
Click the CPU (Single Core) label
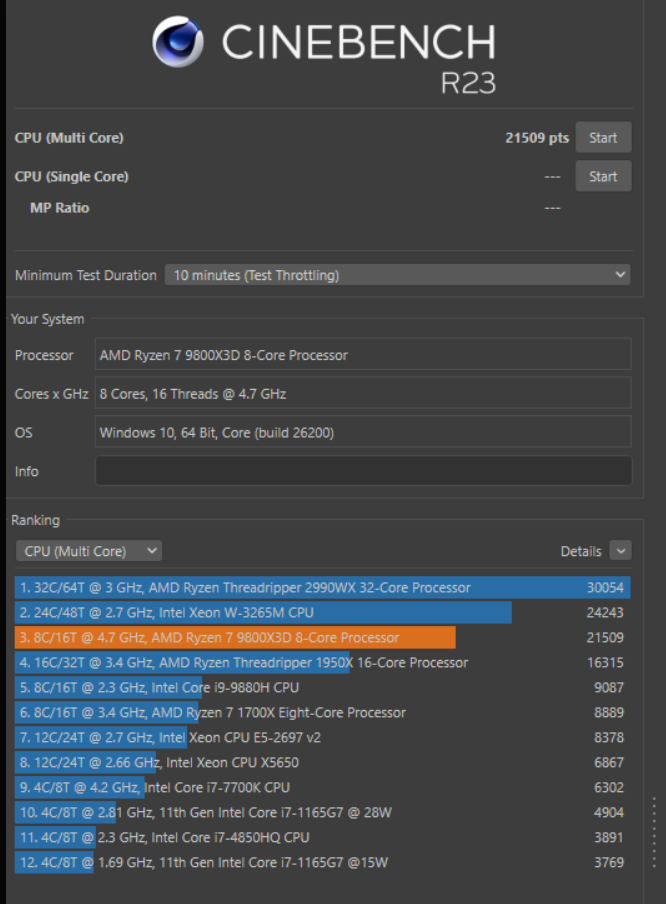tap(72, 176)
